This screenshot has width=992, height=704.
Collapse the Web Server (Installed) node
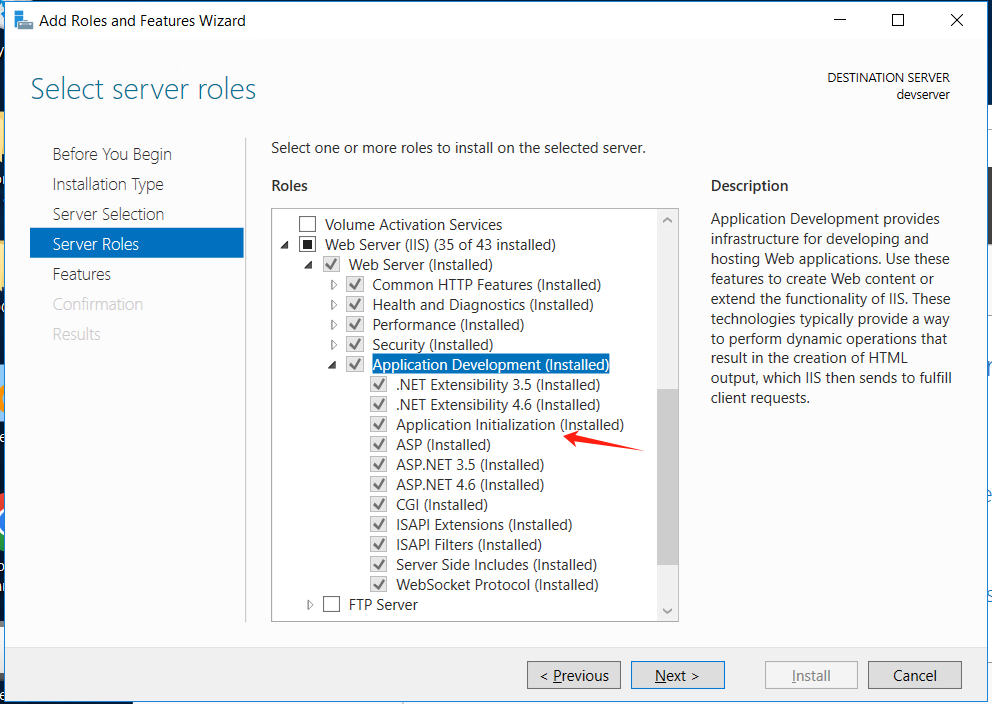pyautogui.click(x=309, y=265)
